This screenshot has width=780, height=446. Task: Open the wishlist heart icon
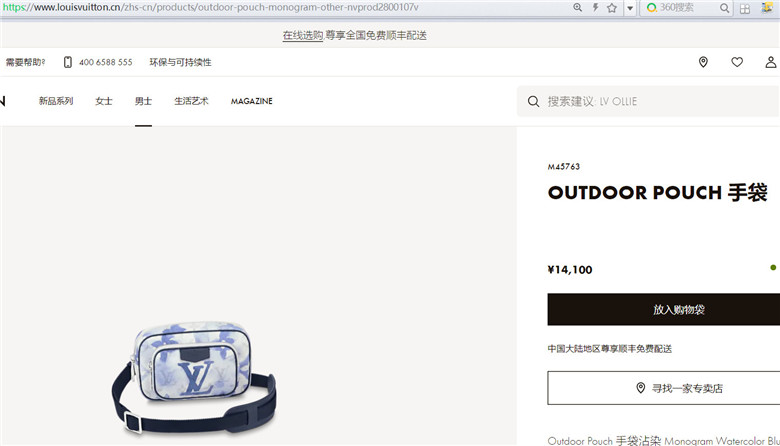737,62
